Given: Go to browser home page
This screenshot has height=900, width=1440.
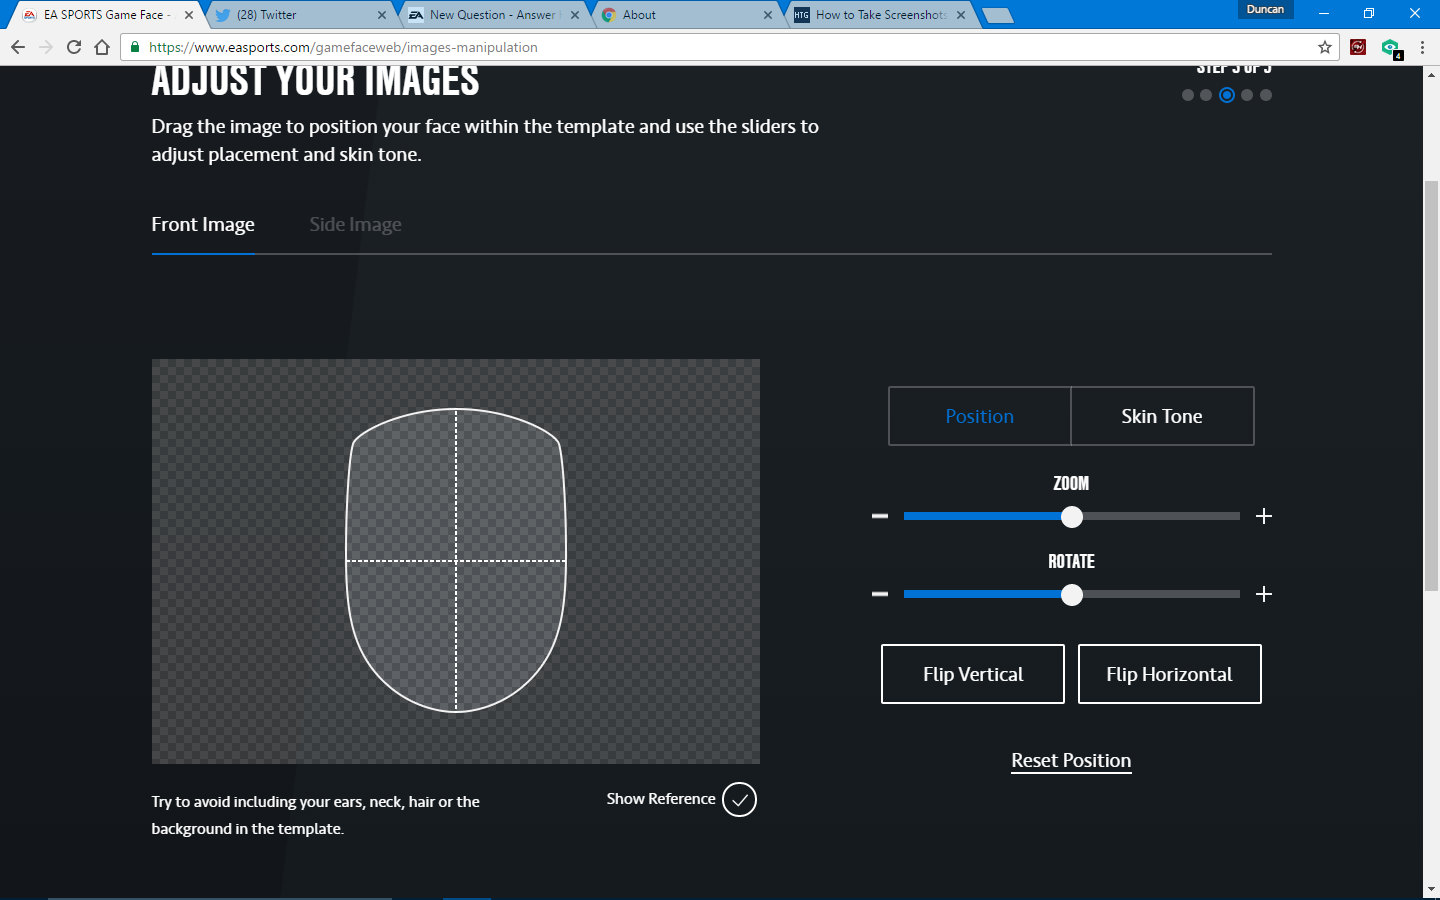Looking at the screenshot, I should 102,47.
